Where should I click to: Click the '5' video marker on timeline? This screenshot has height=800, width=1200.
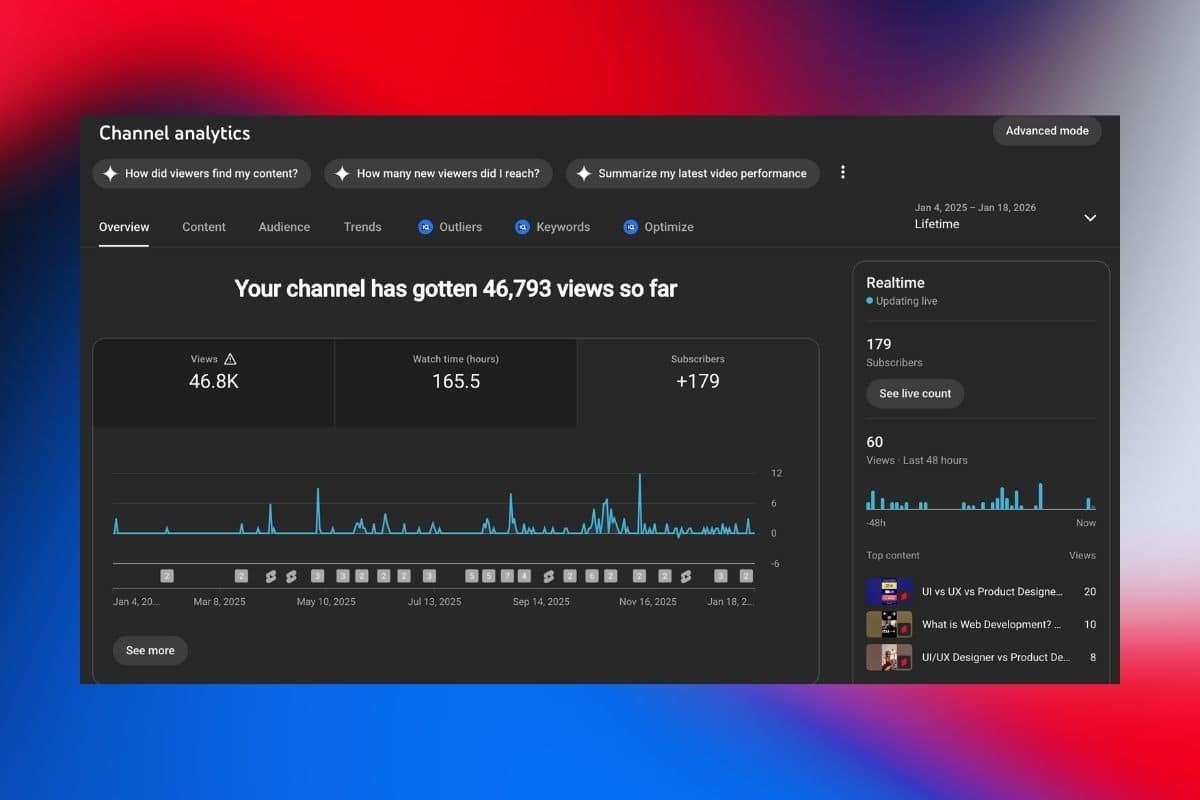[472, 576]
